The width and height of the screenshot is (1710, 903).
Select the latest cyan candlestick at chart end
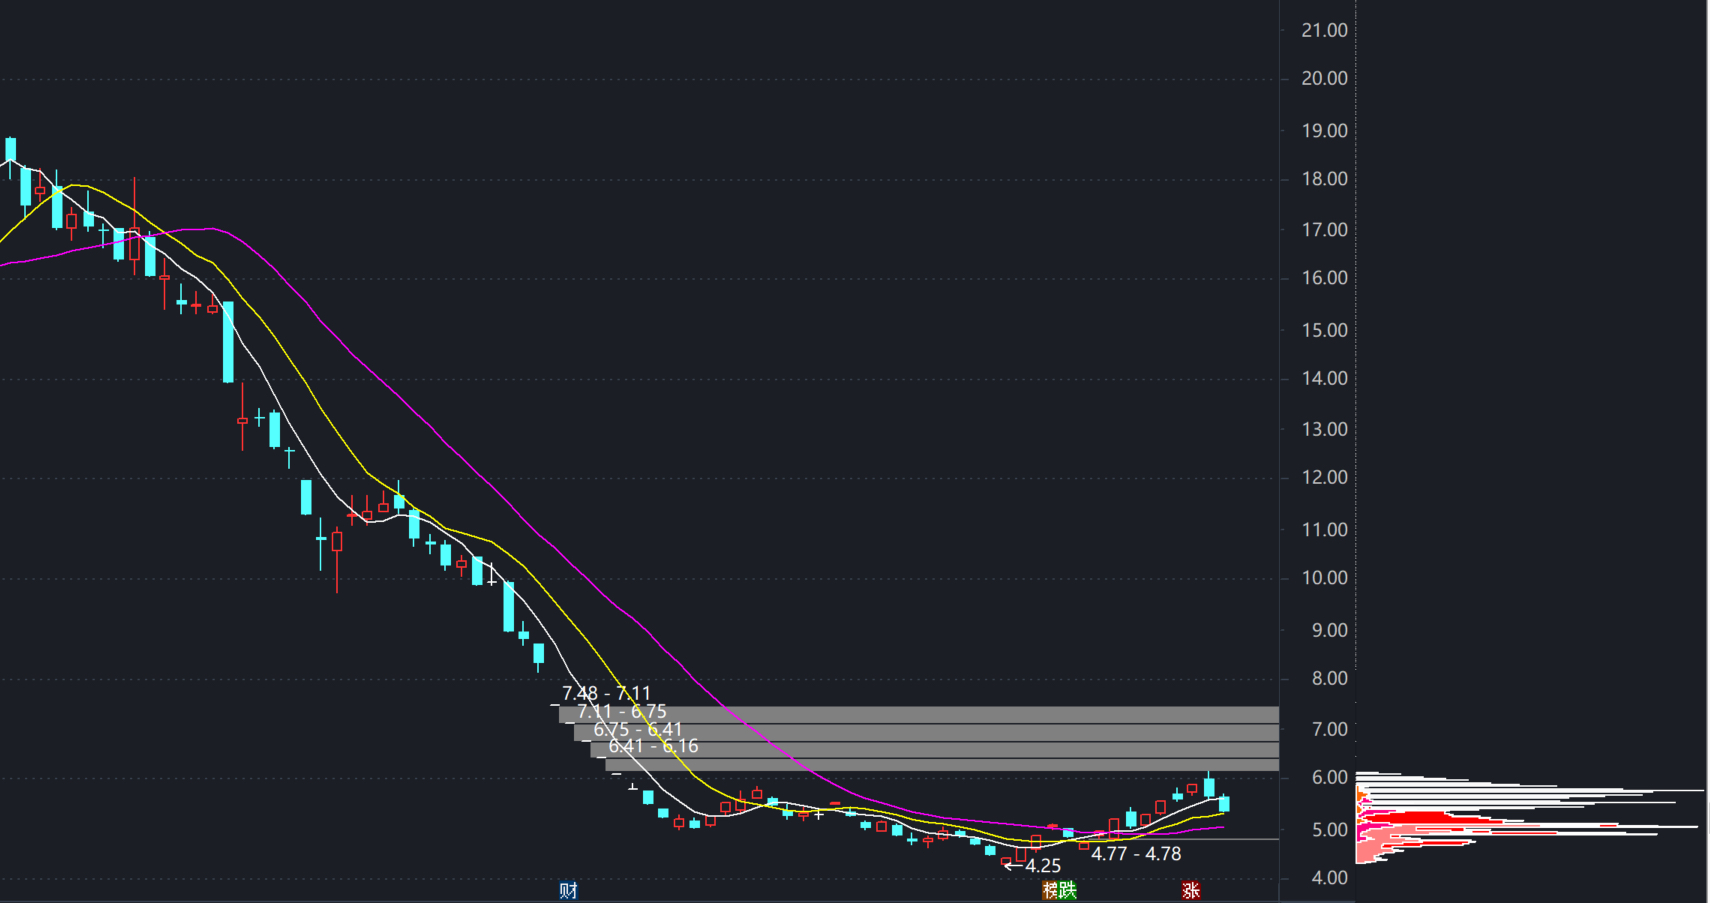pos(1224,803)
